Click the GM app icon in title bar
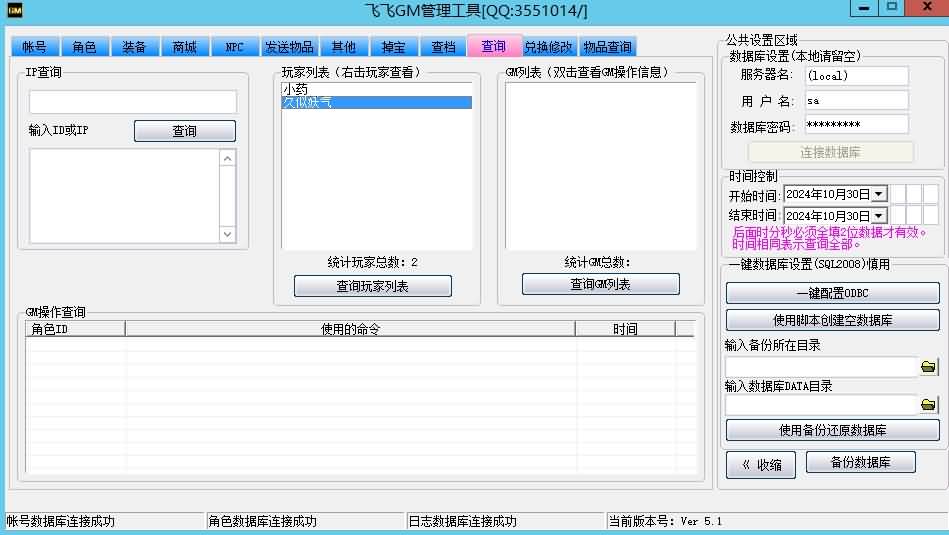Viewport: 949px width, 535px height. pyautogui.click(x=15, y=10)
